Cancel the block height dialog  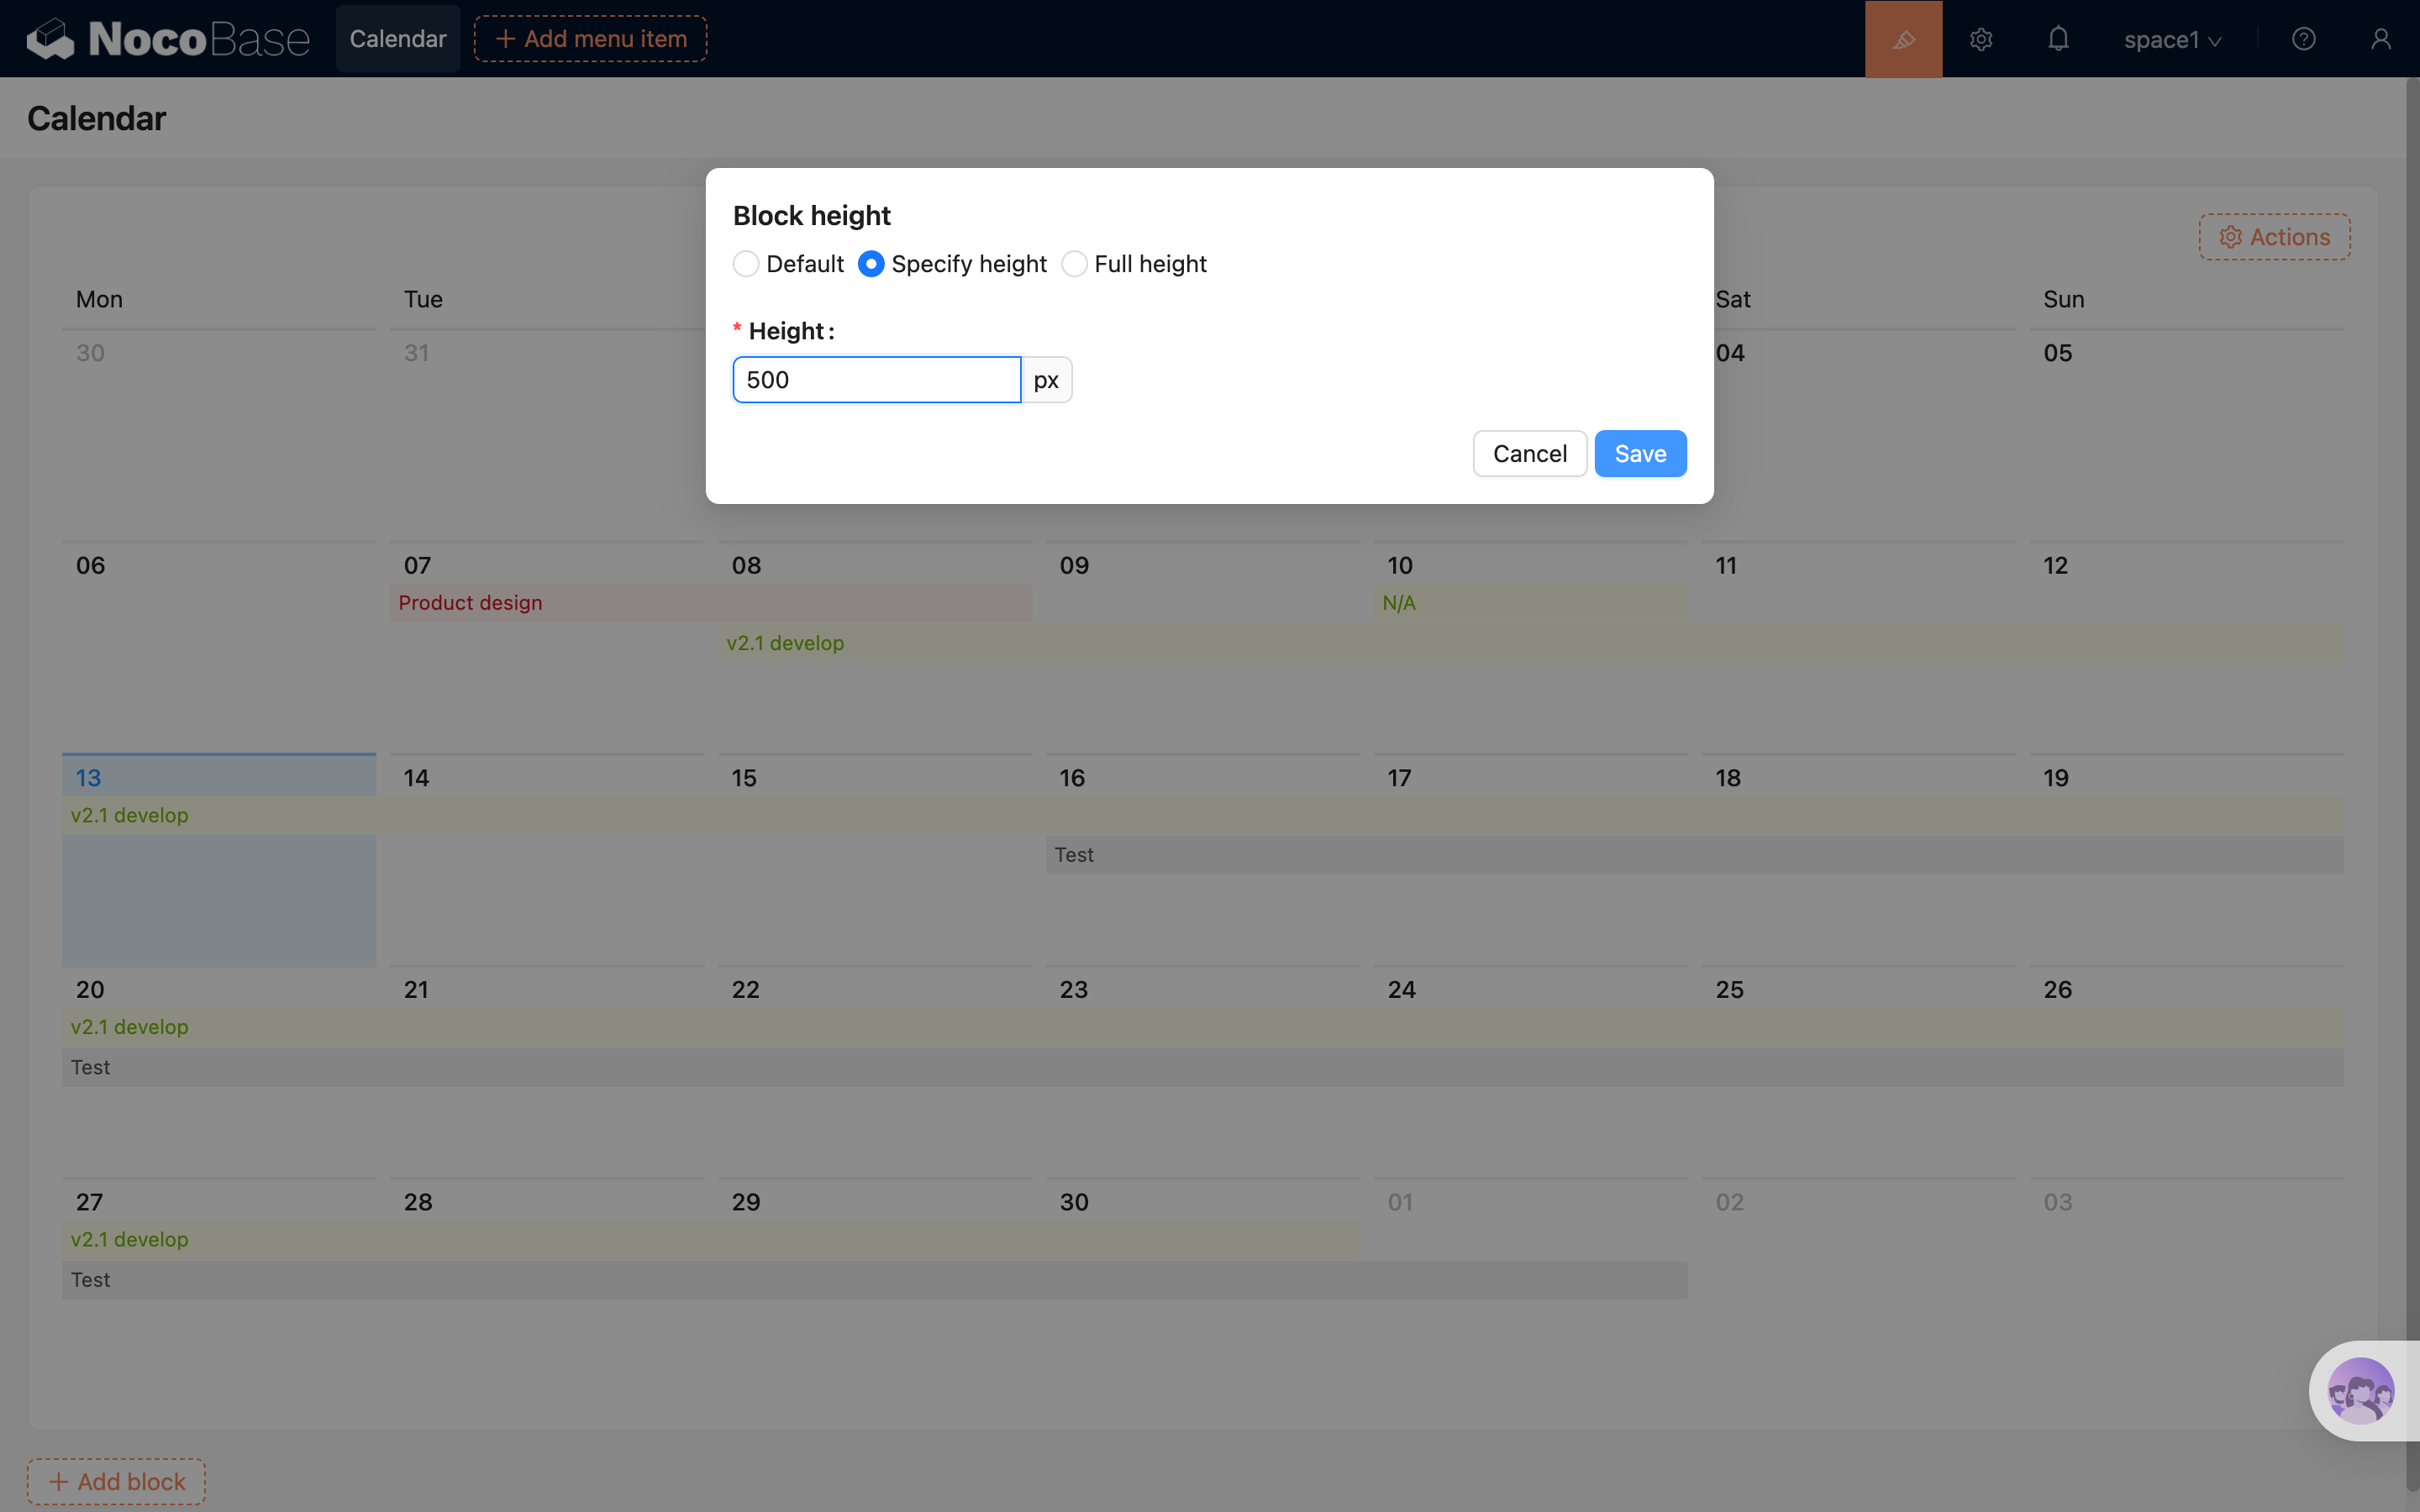point(1529,454)
